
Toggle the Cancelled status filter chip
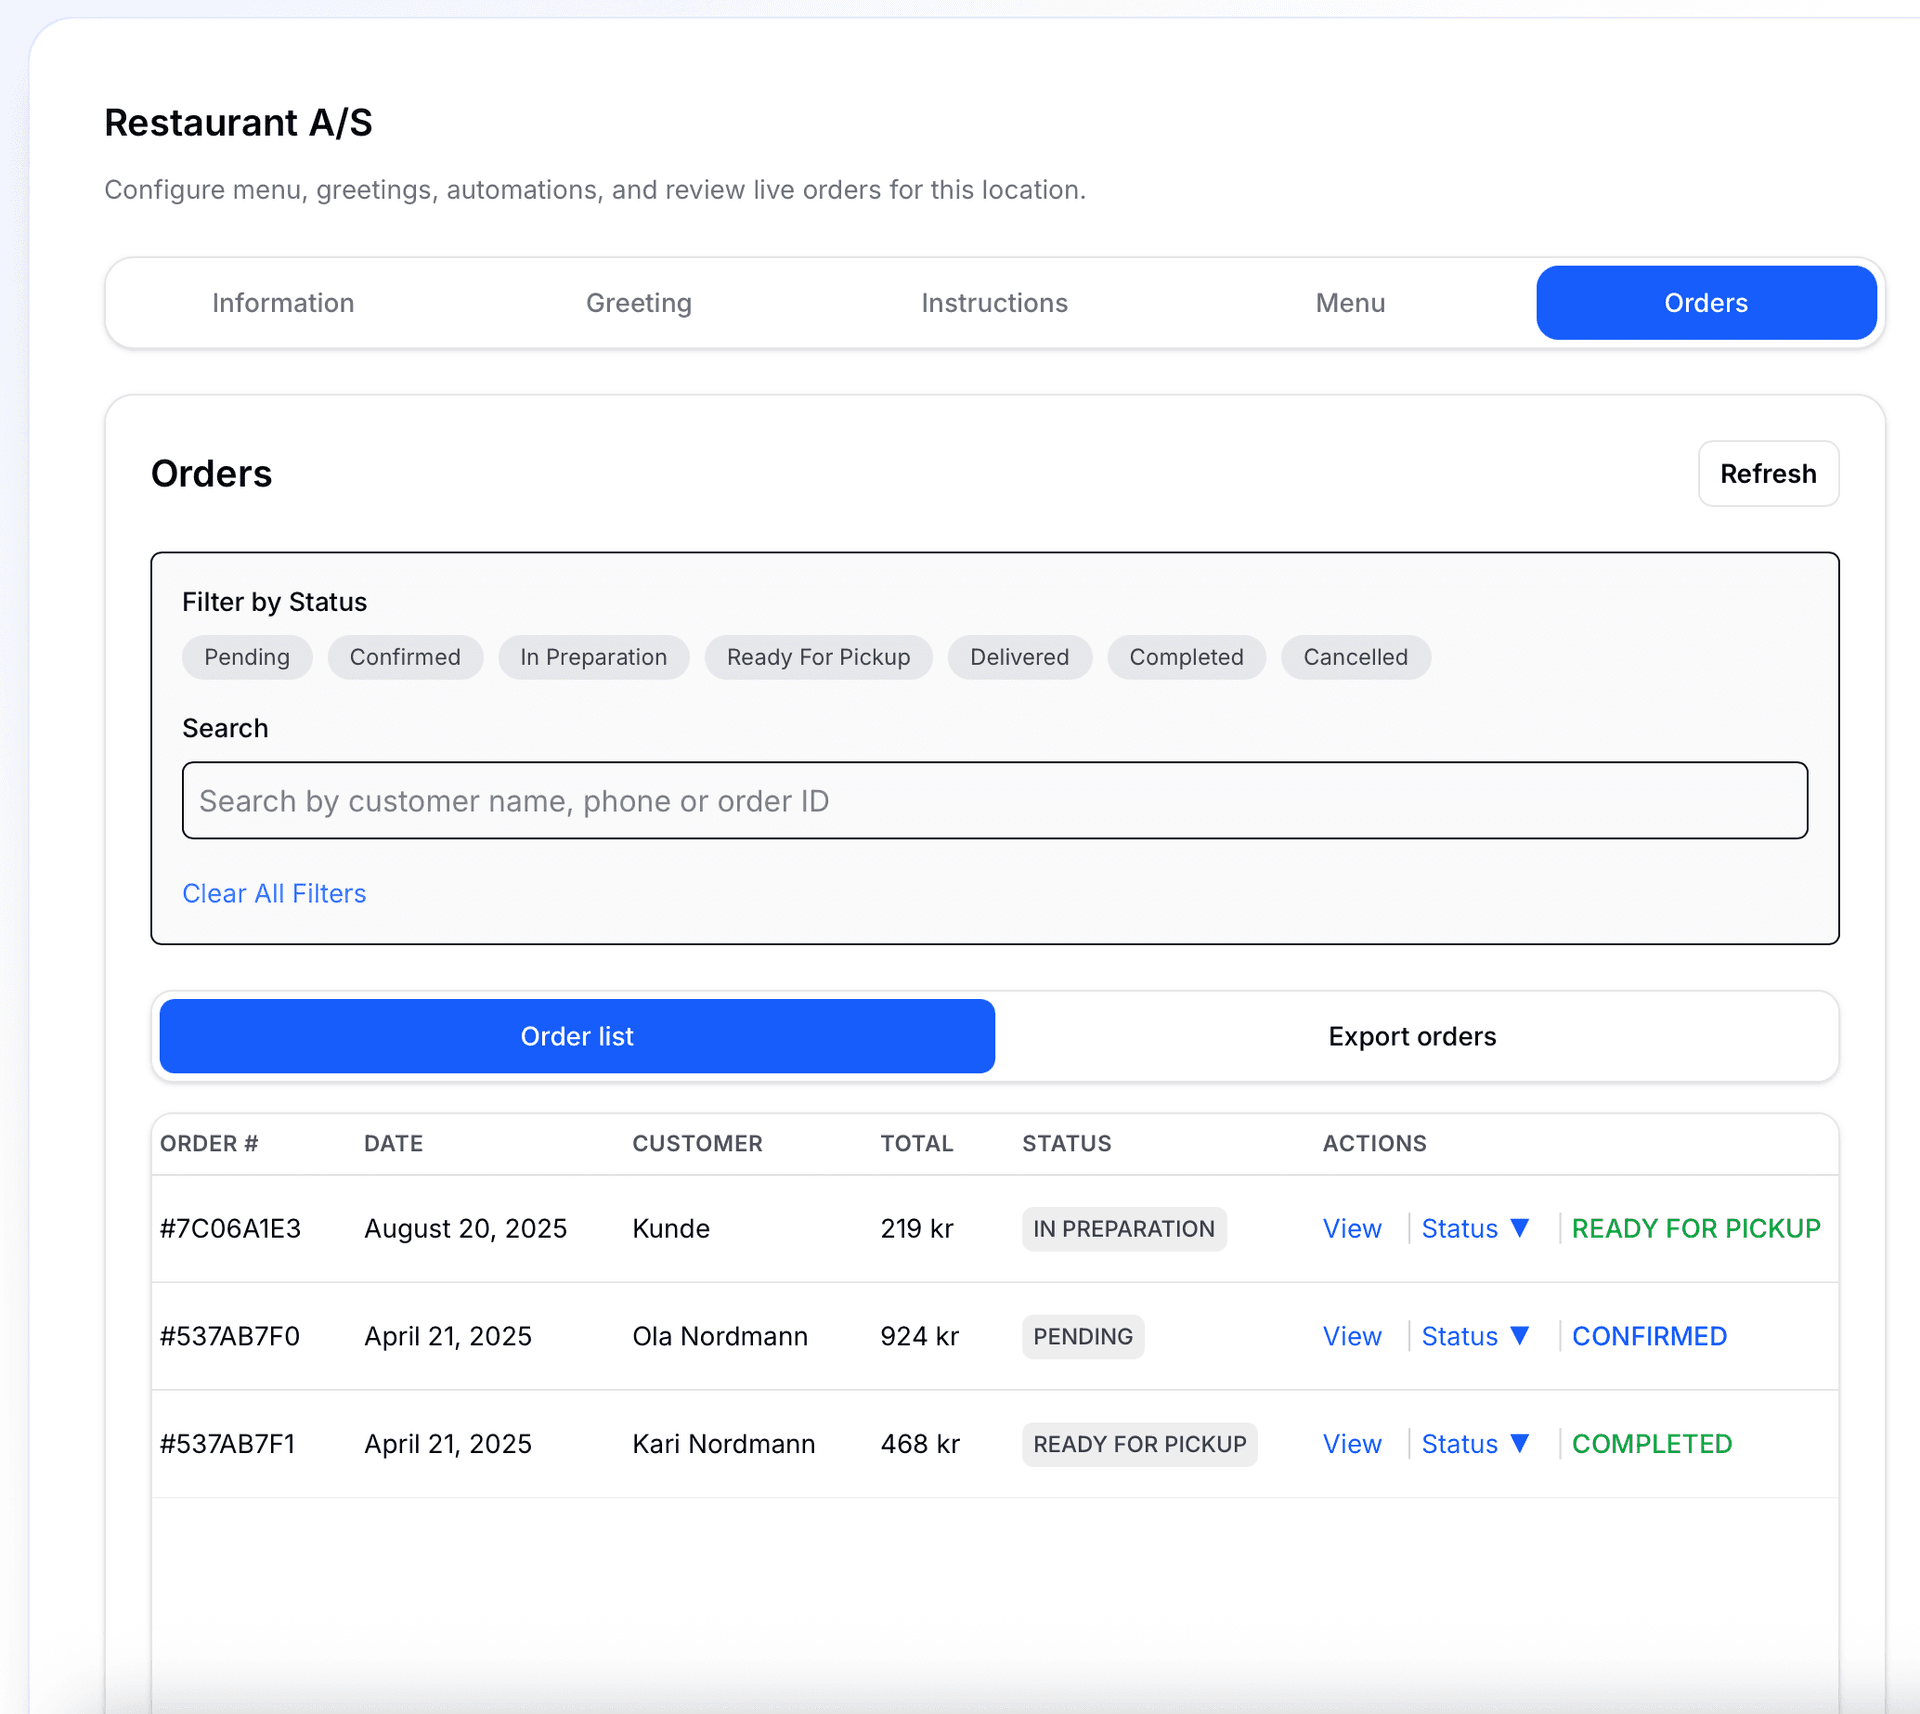pyautogui.click(x=1355, y=657)
